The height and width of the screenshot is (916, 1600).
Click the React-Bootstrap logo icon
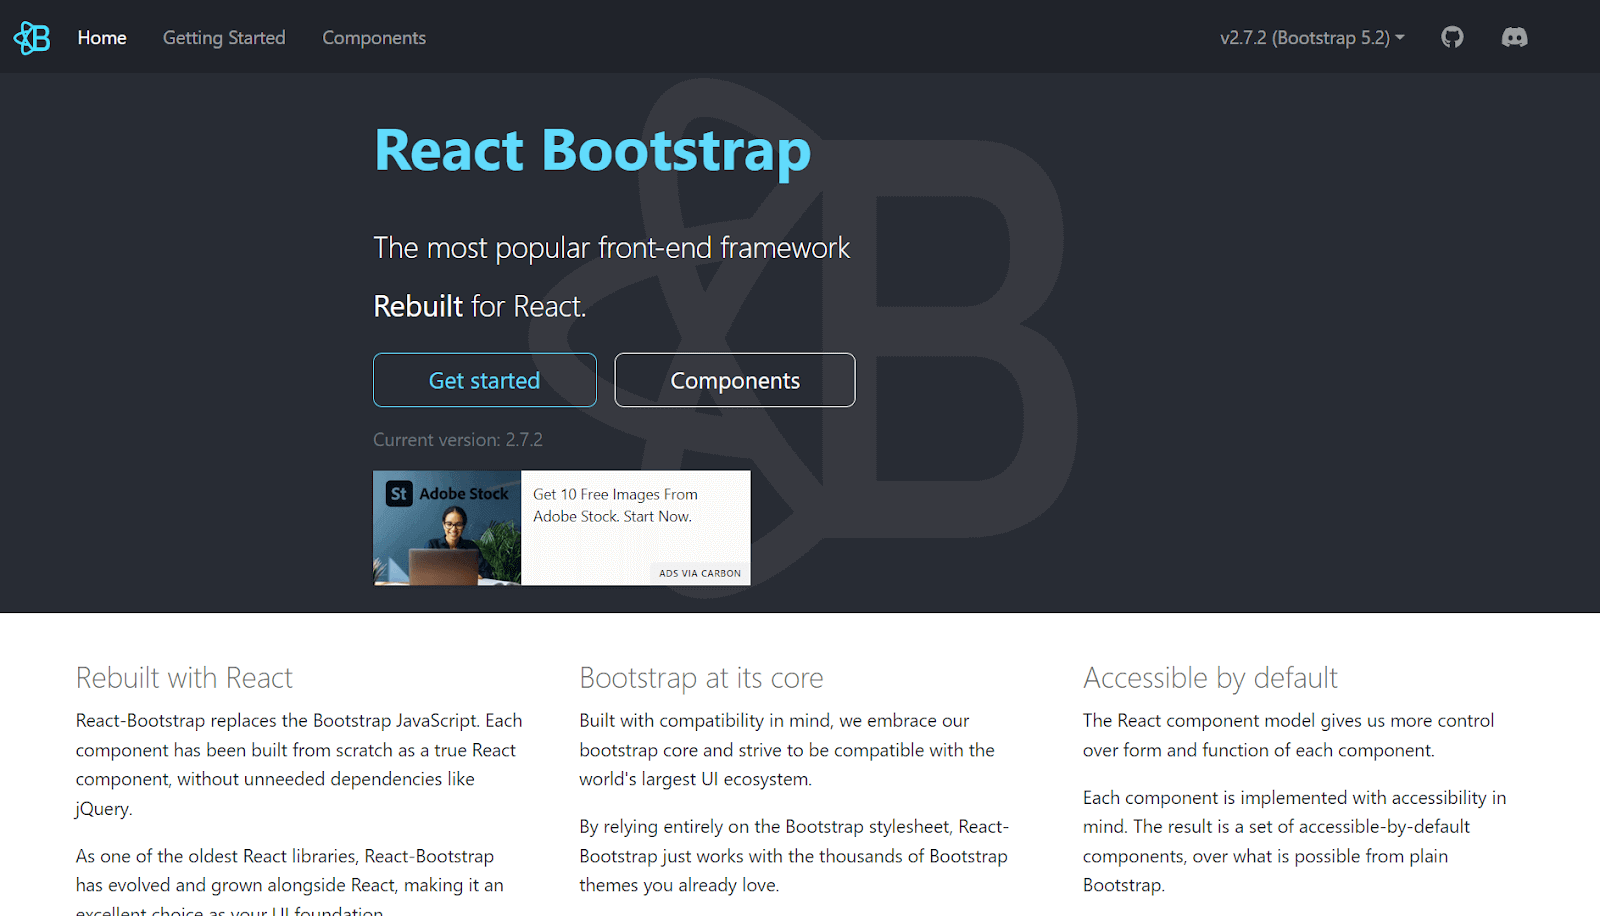point(31,37)
